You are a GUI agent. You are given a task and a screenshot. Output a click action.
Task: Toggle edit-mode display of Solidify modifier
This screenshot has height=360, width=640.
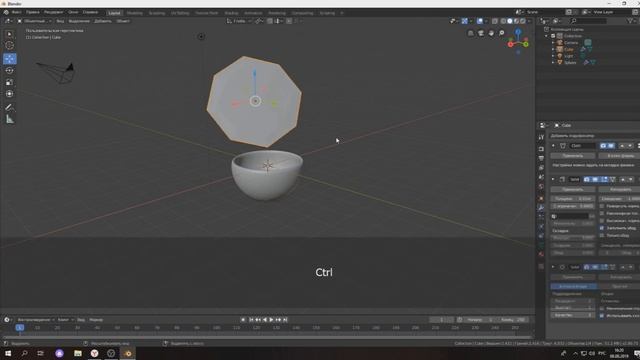pyautogui.click(x=604, y=180)
